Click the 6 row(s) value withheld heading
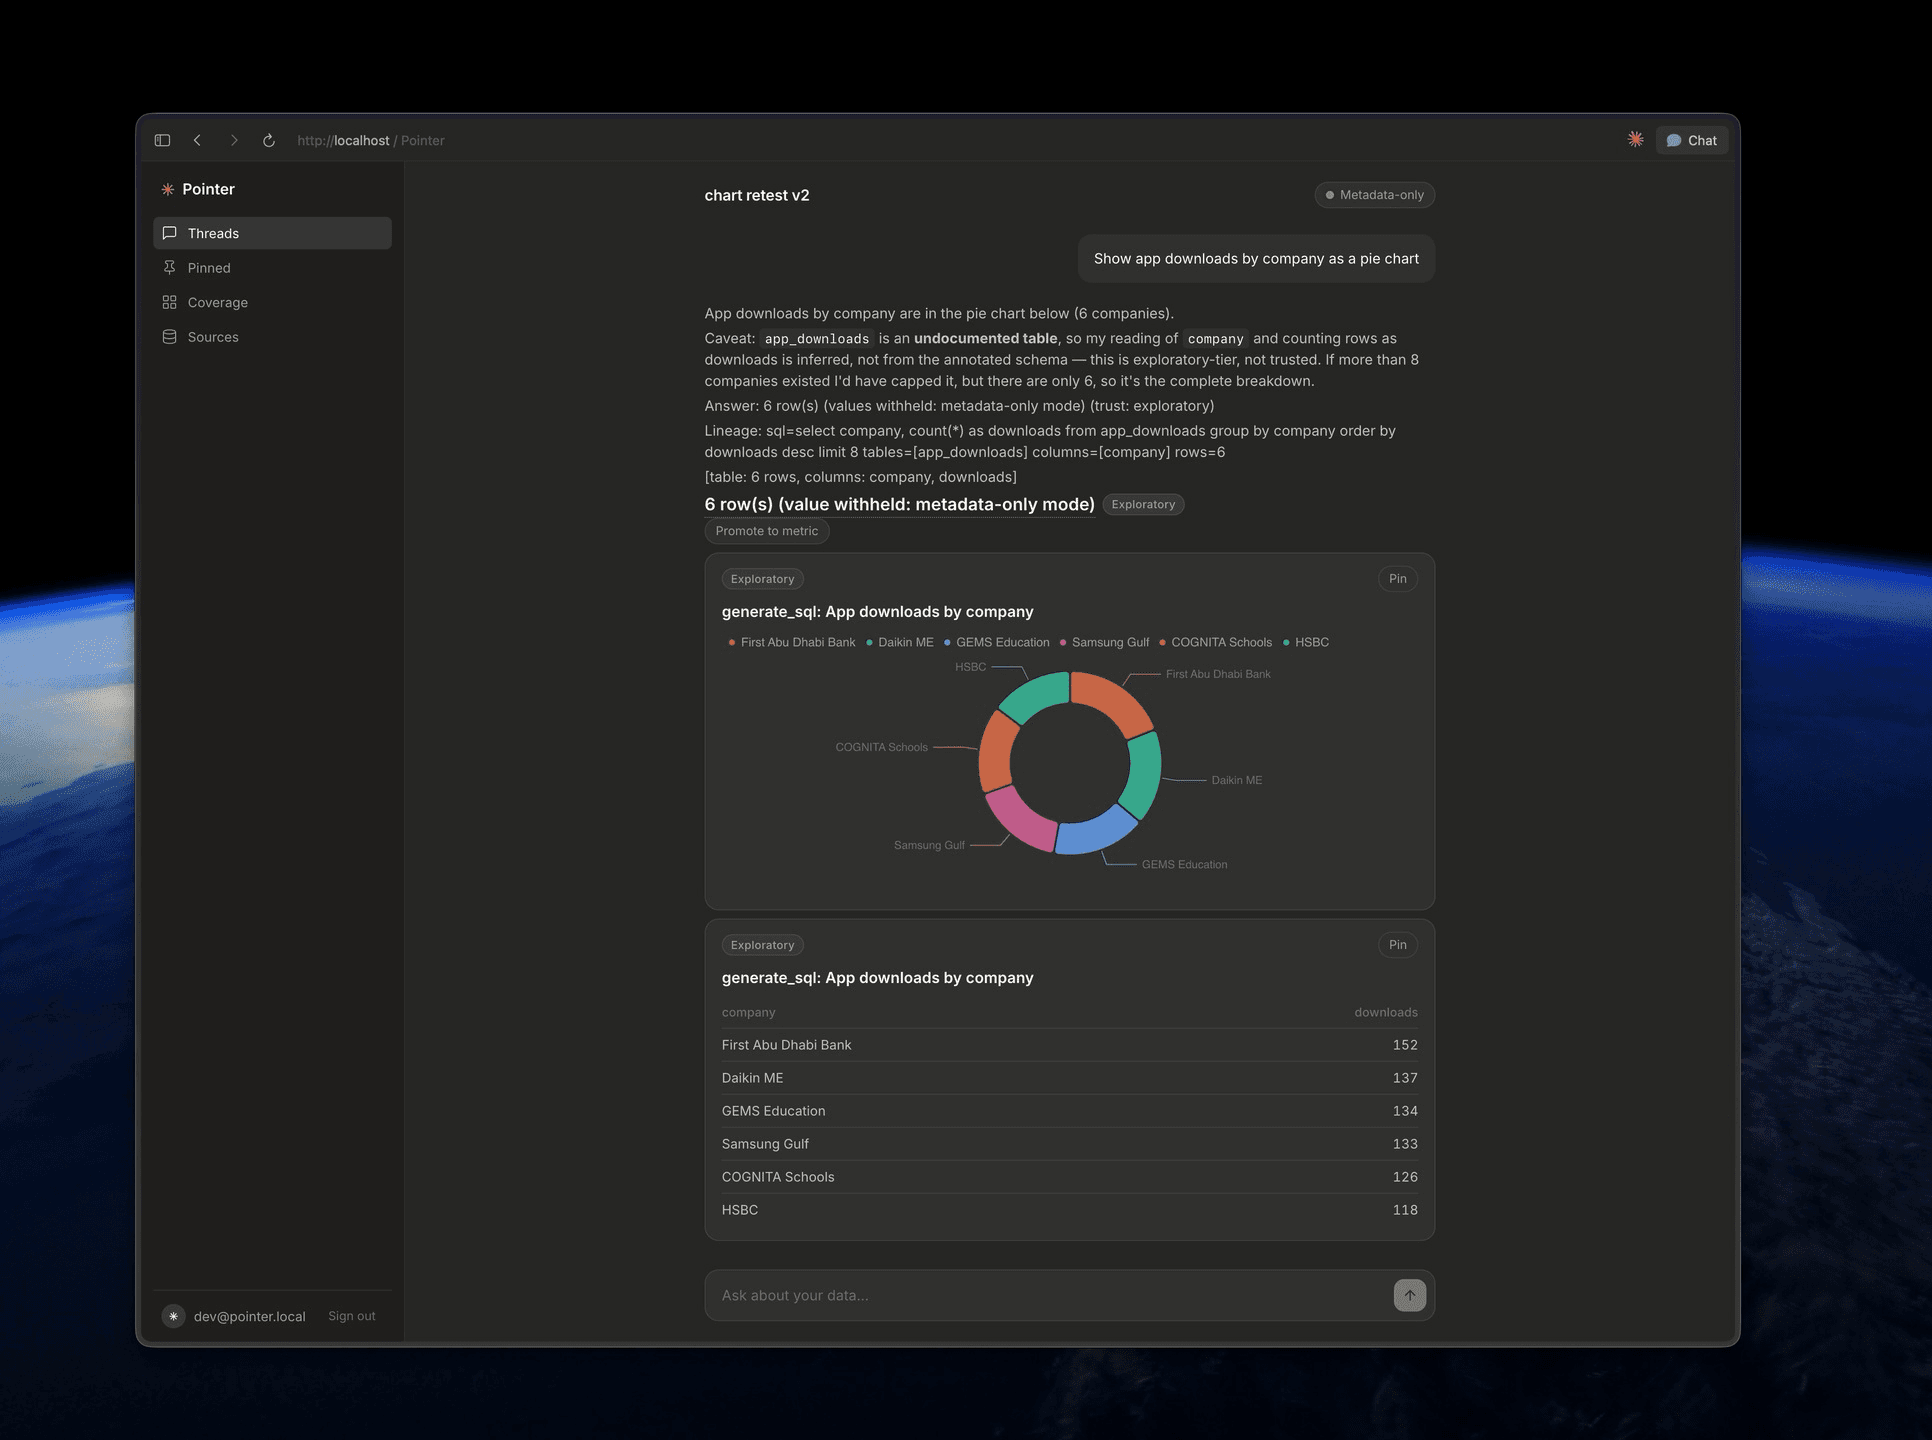1932x1440 pixels. pyautogui.click(x=899, y=505)
